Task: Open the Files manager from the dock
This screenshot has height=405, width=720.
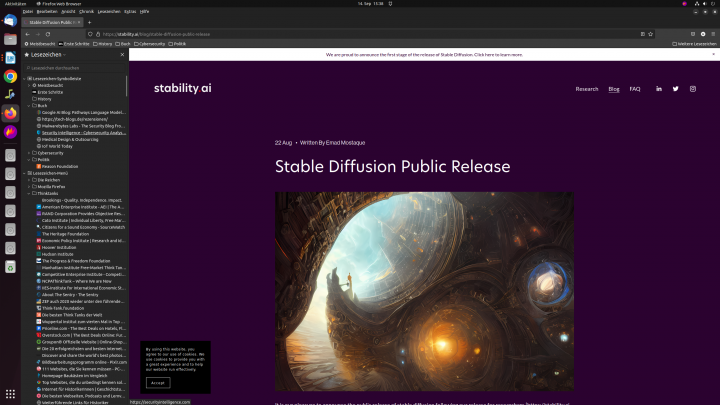Action: 10,39
